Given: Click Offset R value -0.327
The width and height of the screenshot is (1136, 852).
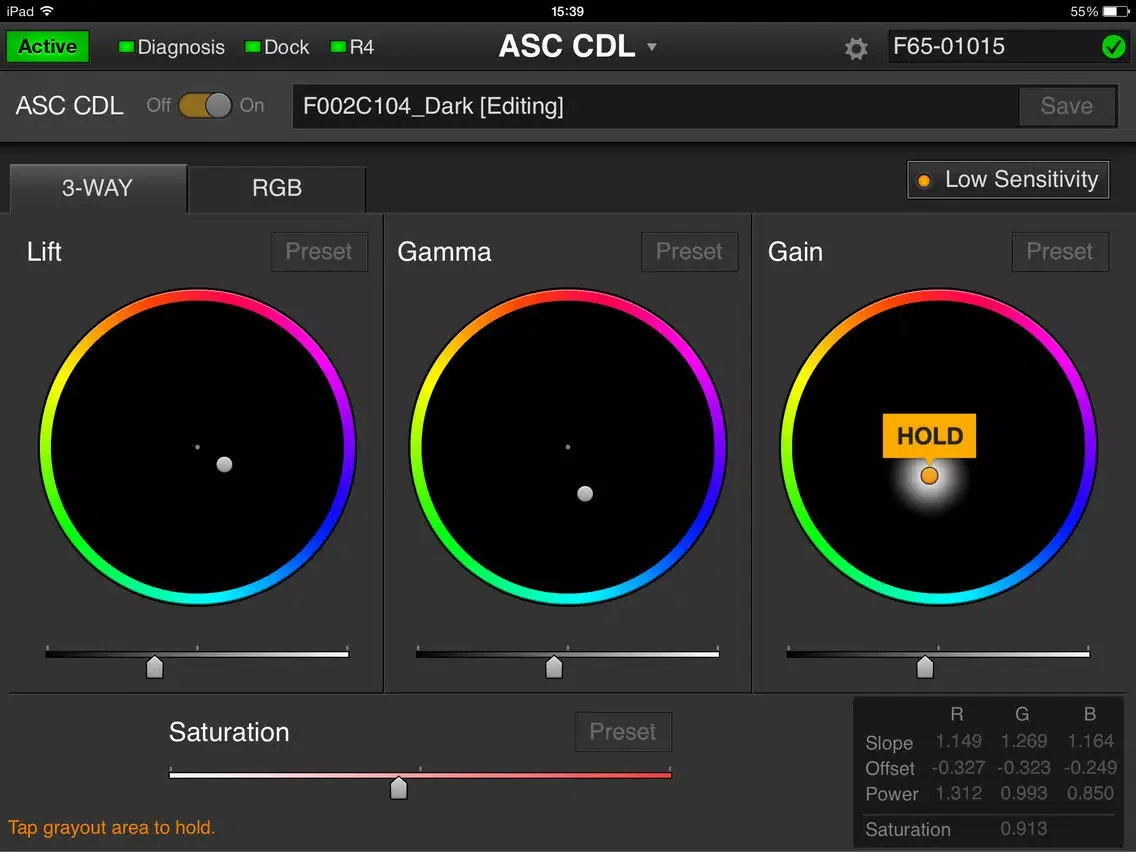Looking at the screenshot, I should pyautogui.click(x=958, y=767).
